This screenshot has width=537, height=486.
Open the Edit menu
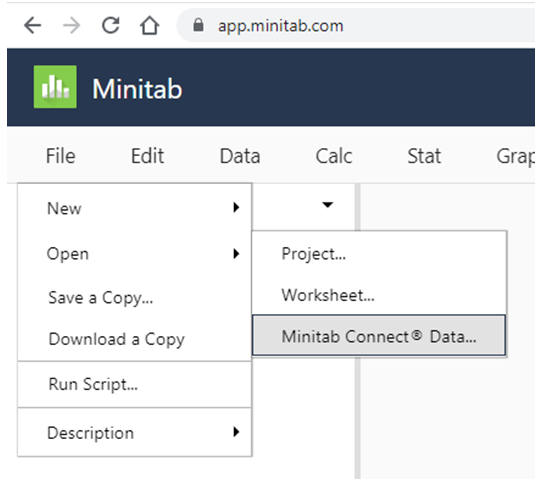click(148, 156)
